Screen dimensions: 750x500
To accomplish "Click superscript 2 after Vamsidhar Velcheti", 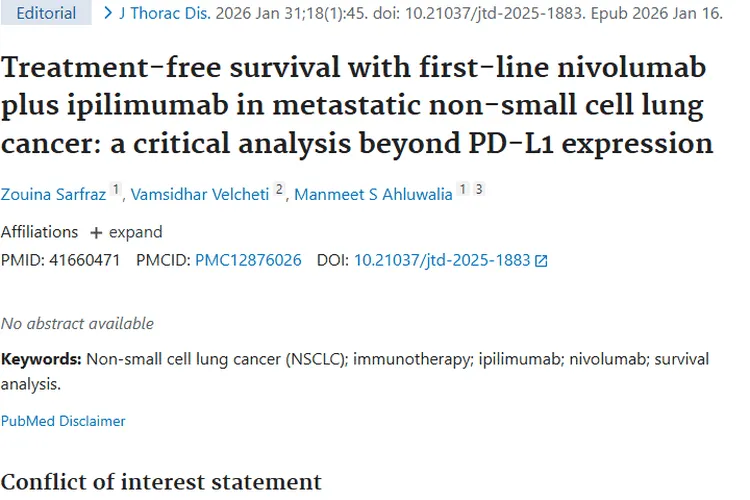I will click(x=280, y=190).
